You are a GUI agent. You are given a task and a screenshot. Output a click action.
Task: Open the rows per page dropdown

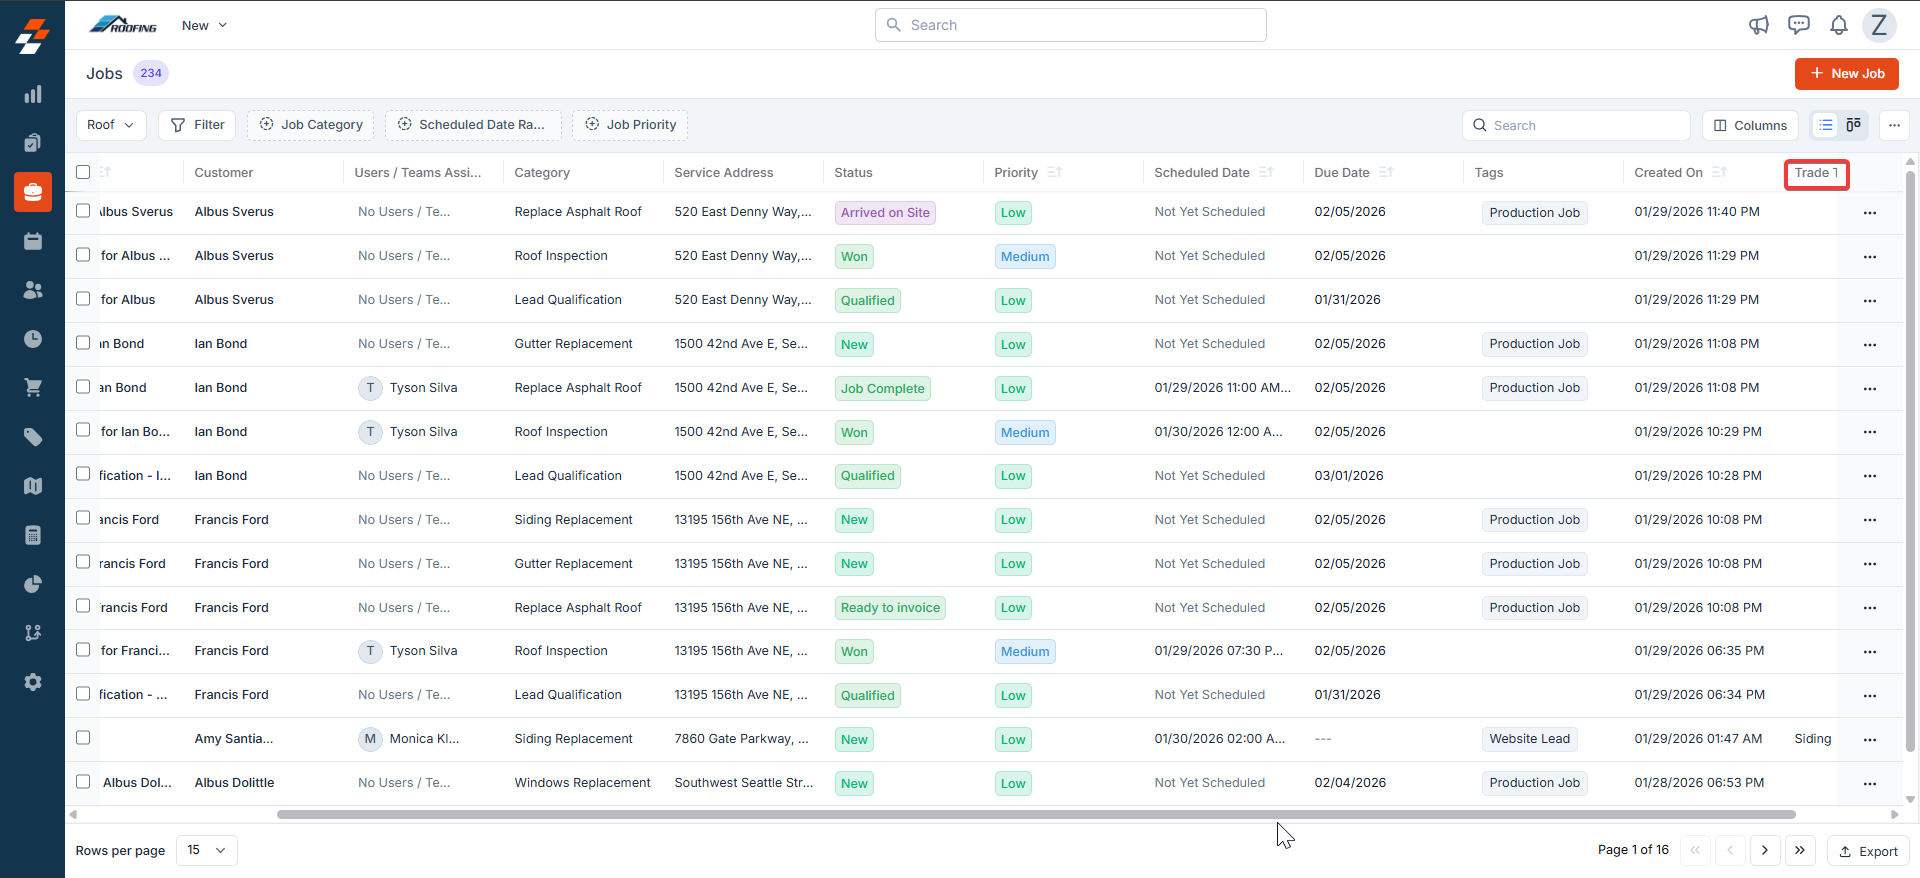tap(207, 850)
